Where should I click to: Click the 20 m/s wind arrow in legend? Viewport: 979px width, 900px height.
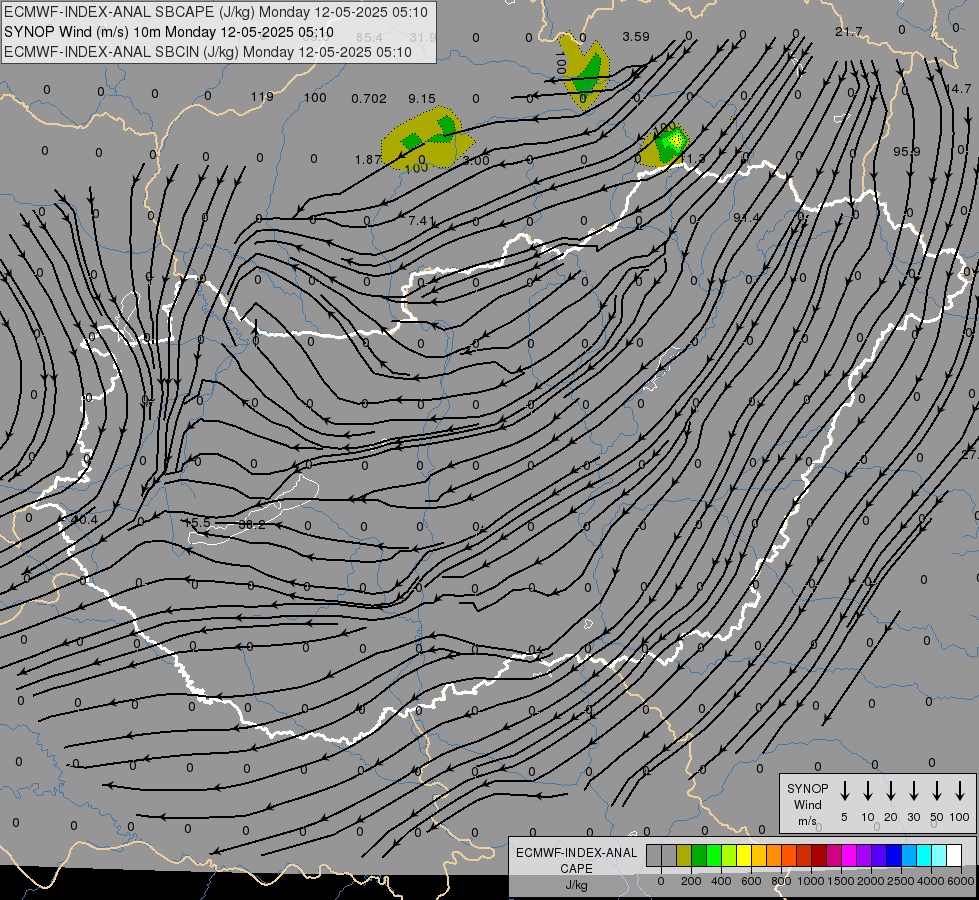[x=891, y=791]
